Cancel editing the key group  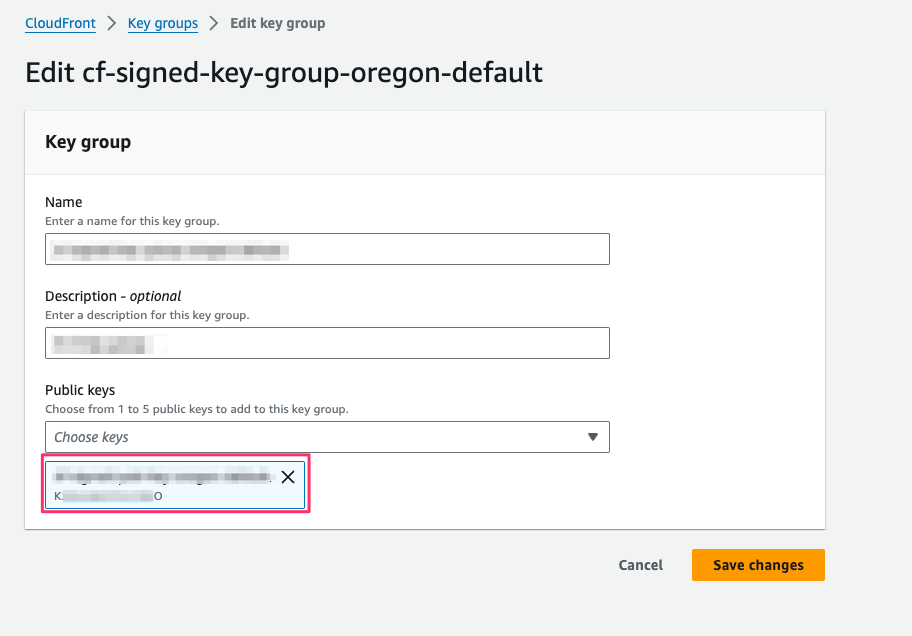tap(640, 565)
